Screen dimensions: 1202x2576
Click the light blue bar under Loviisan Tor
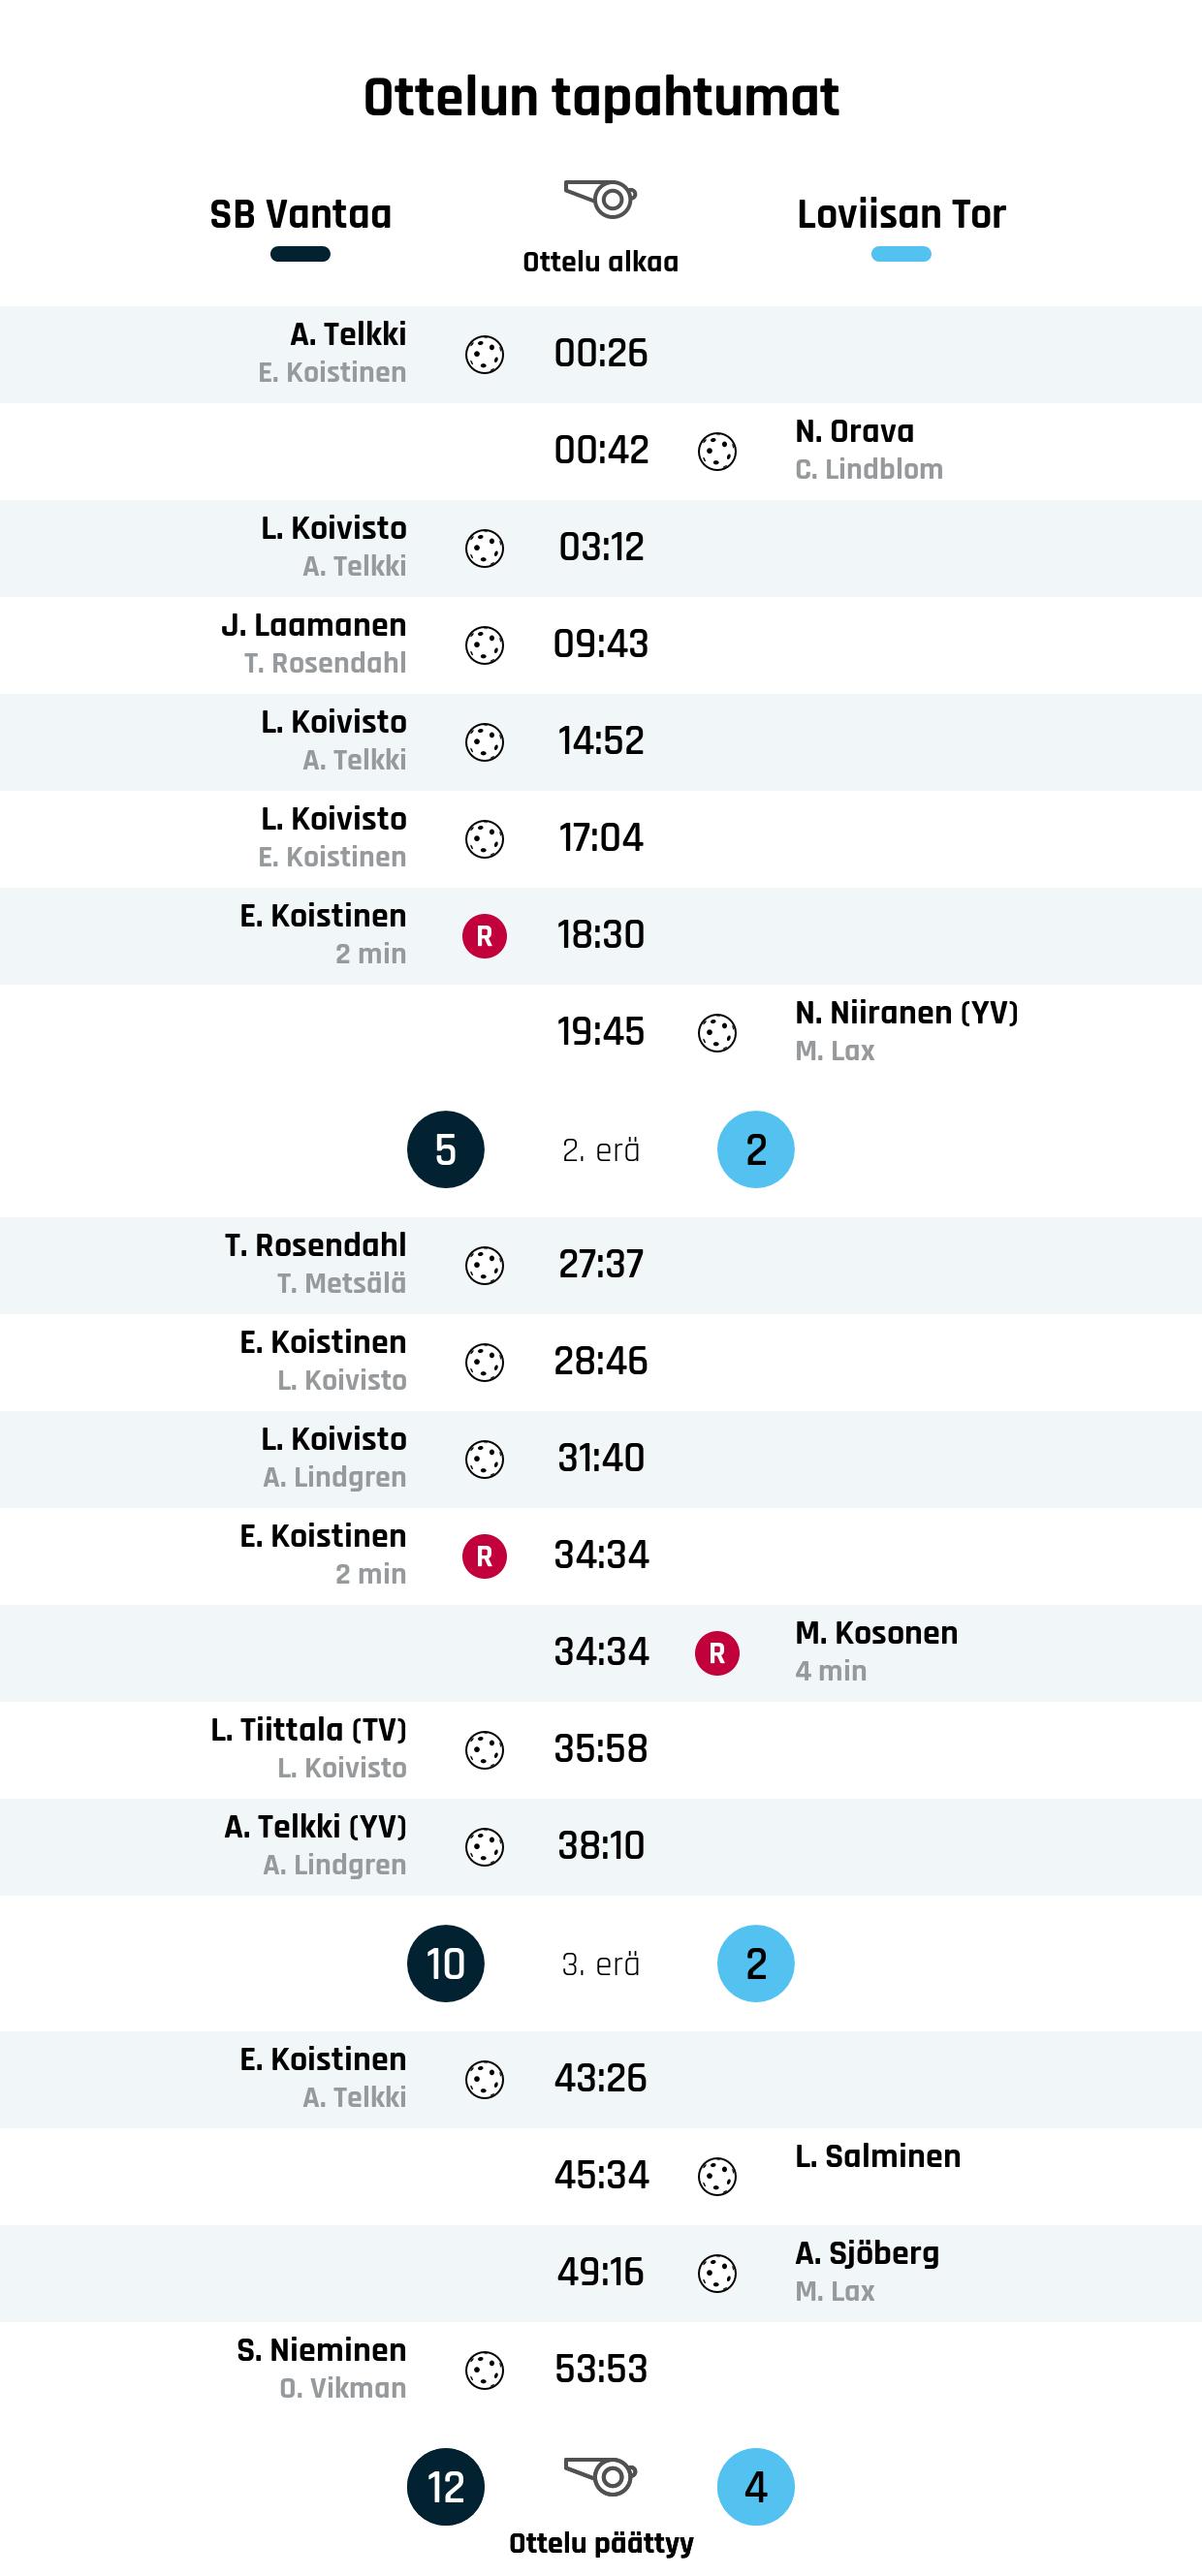click(x=901, y=254)
